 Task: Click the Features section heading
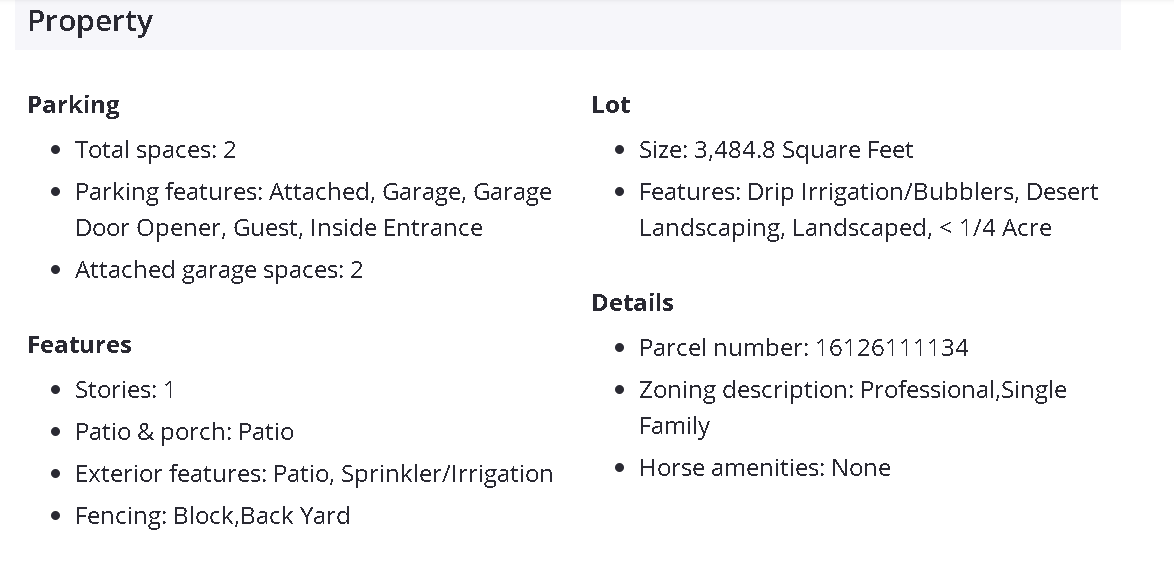[79, 345]
